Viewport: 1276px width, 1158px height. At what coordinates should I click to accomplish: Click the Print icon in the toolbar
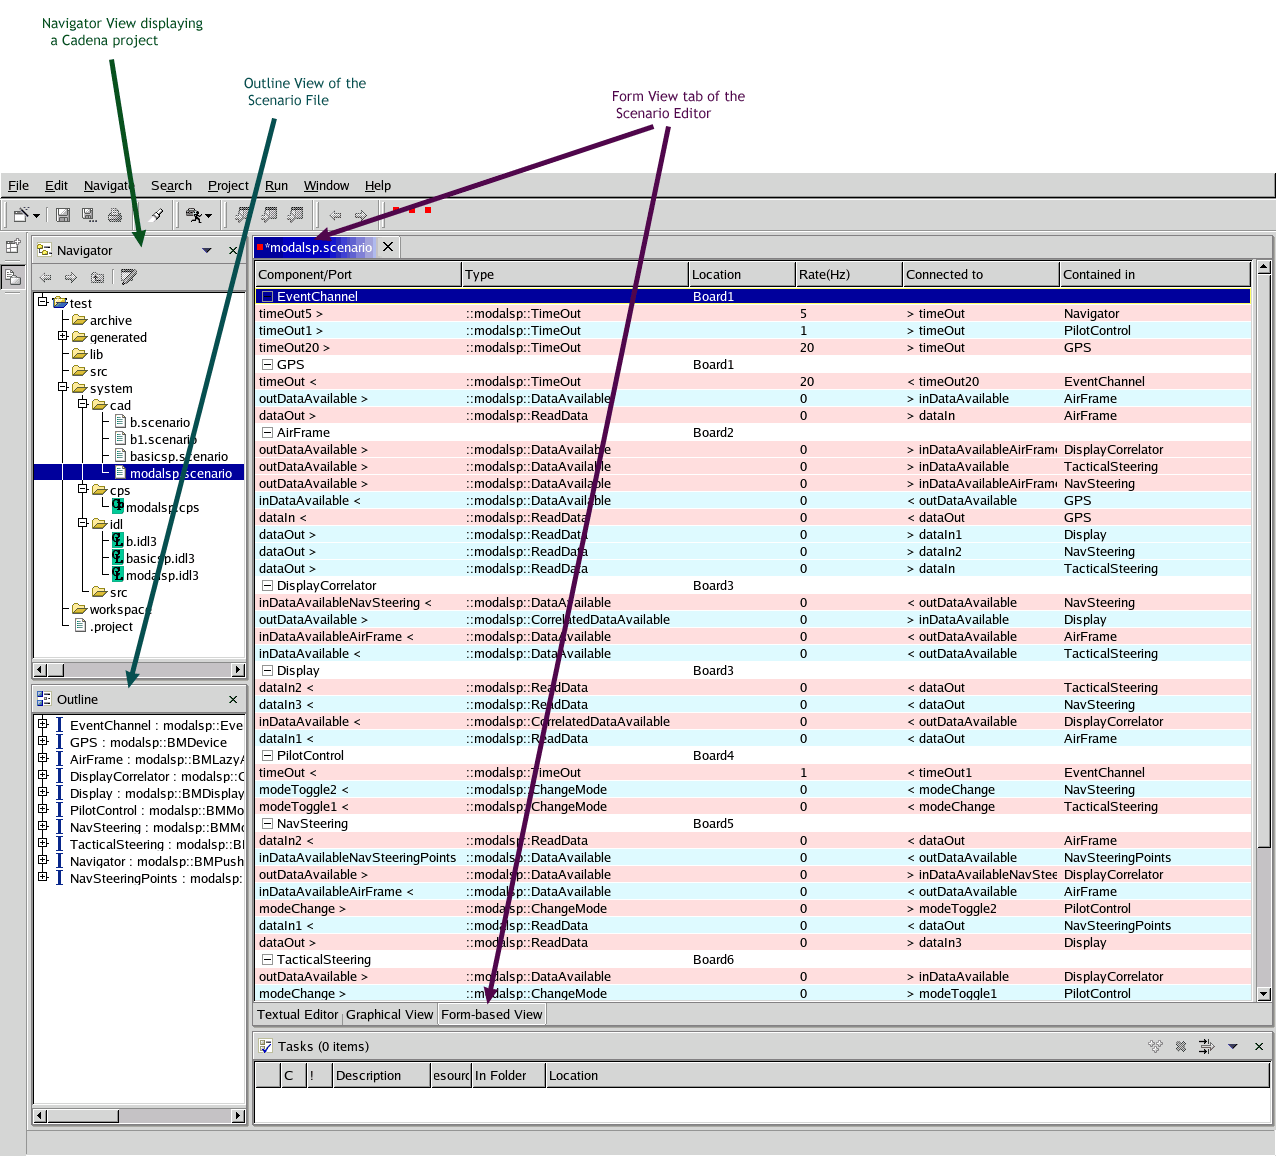point(115,215)
